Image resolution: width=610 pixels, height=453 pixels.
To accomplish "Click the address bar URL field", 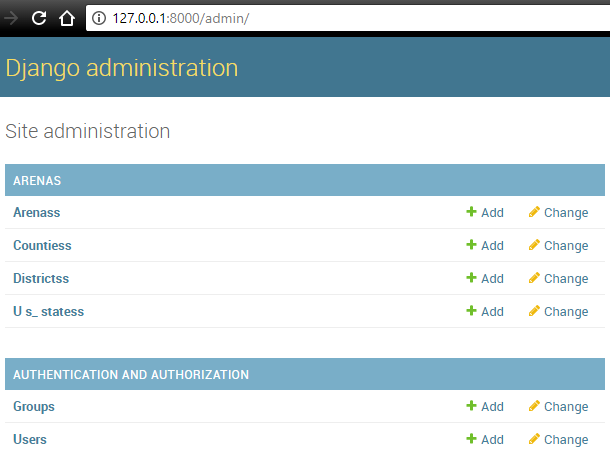I will (348, 18).
